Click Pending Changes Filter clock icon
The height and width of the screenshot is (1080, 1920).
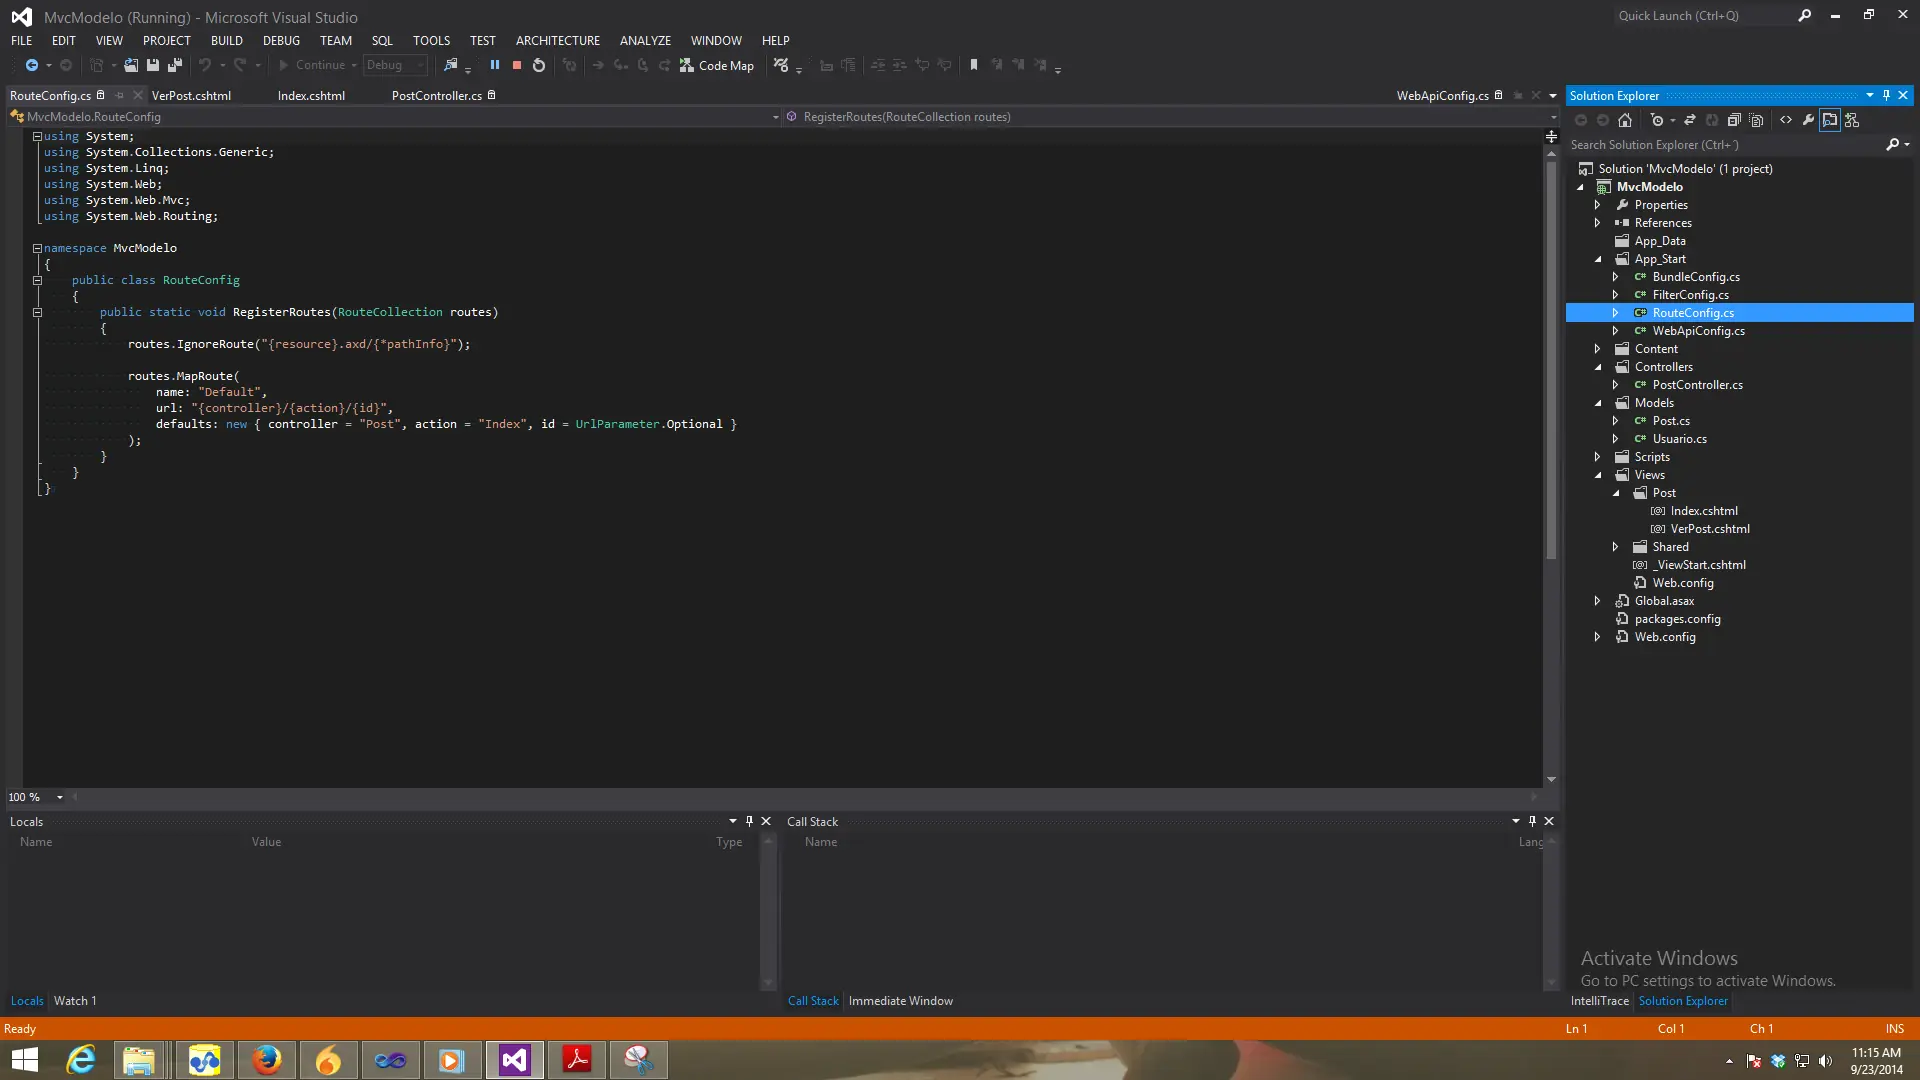pyautogui.click(x=1657, y=120)
